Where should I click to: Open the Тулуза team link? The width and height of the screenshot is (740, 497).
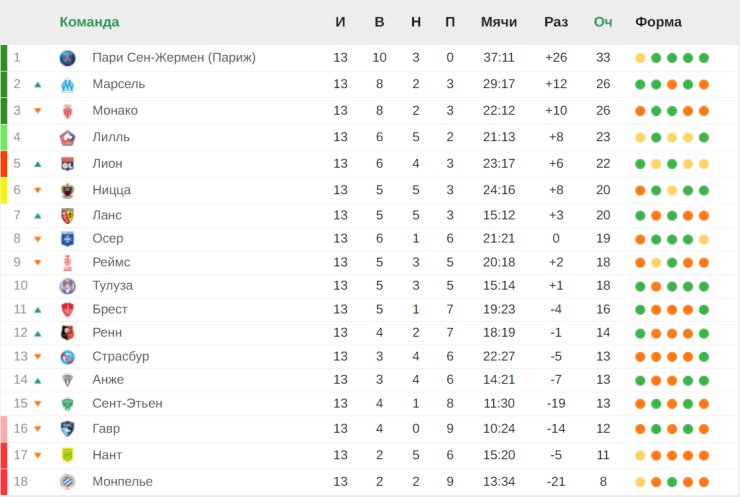point(112,286)
